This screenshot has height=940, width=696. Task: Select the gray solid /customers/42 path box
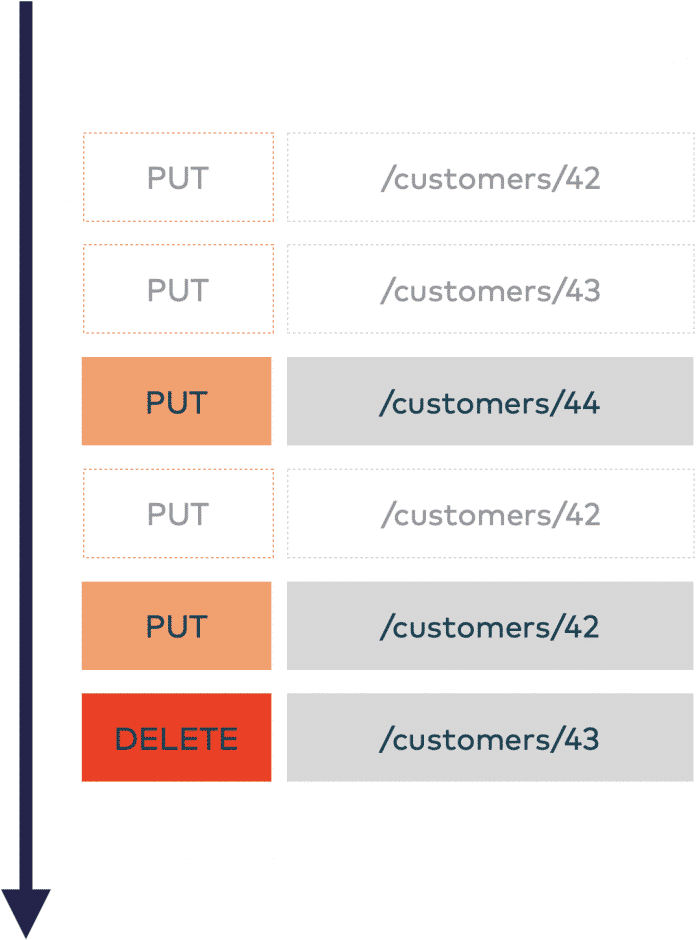pos(490,625)
